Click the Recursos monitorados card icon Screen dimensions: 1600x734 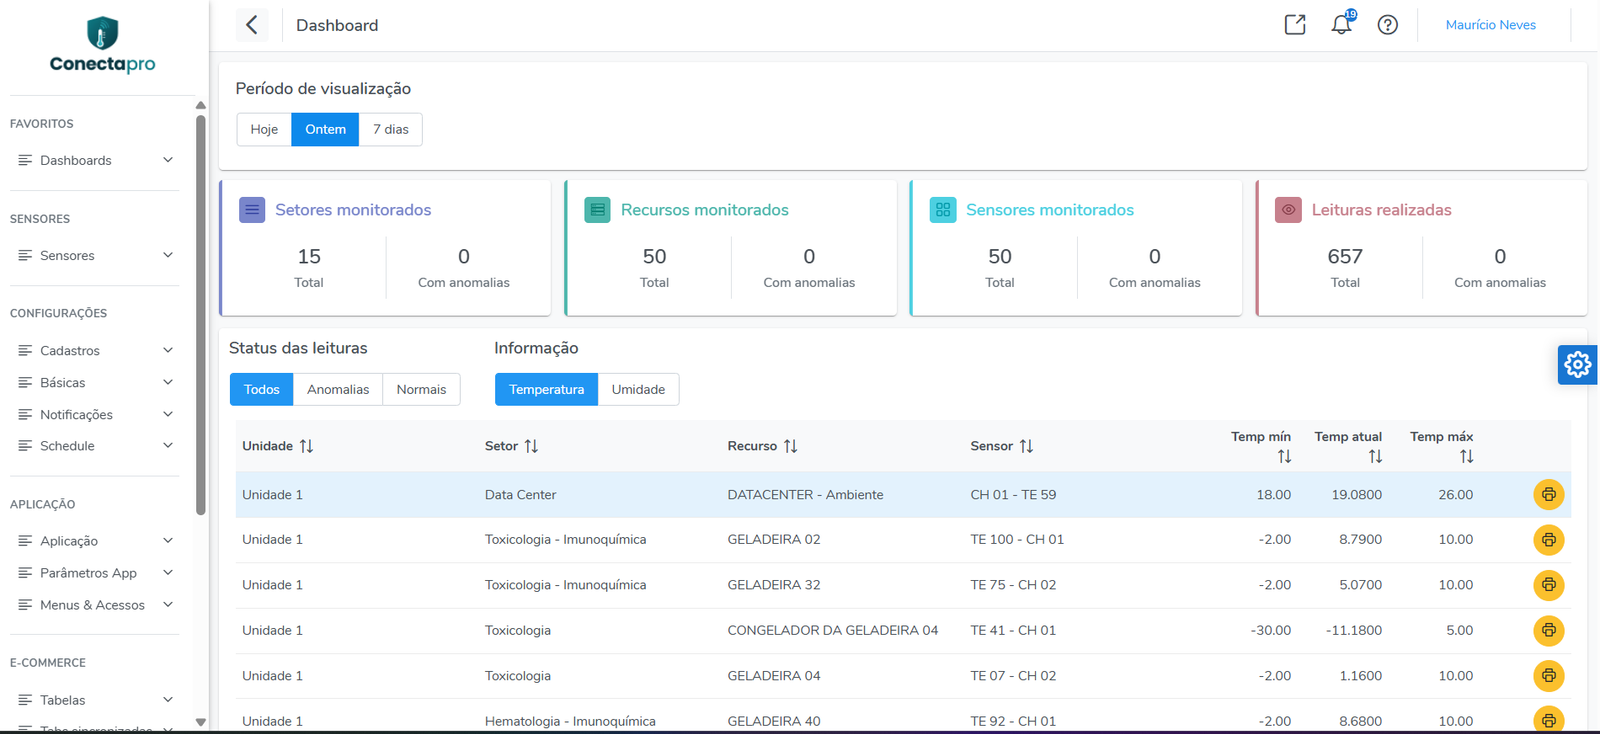[597, 210]
